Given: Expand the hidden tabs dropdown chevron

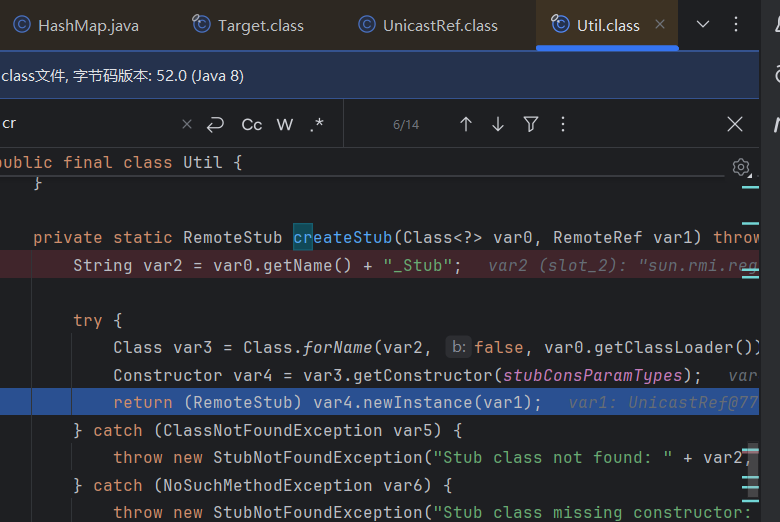Looking at the screenshot, I should [703, 25].
